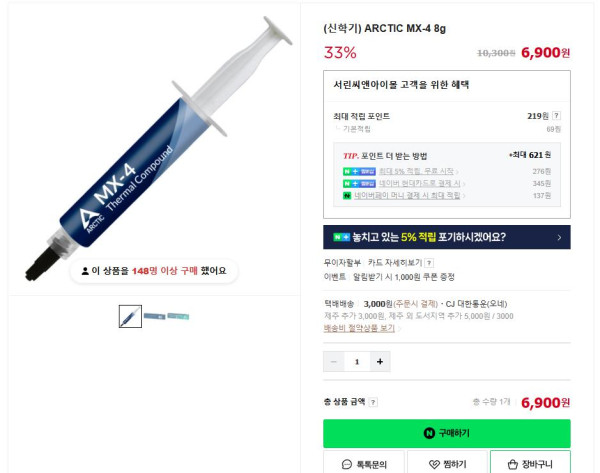Screen dimensions: 600x473
Task: Open the 최대 5% 적립, 무료 시작 link
Action: (416, 171)
